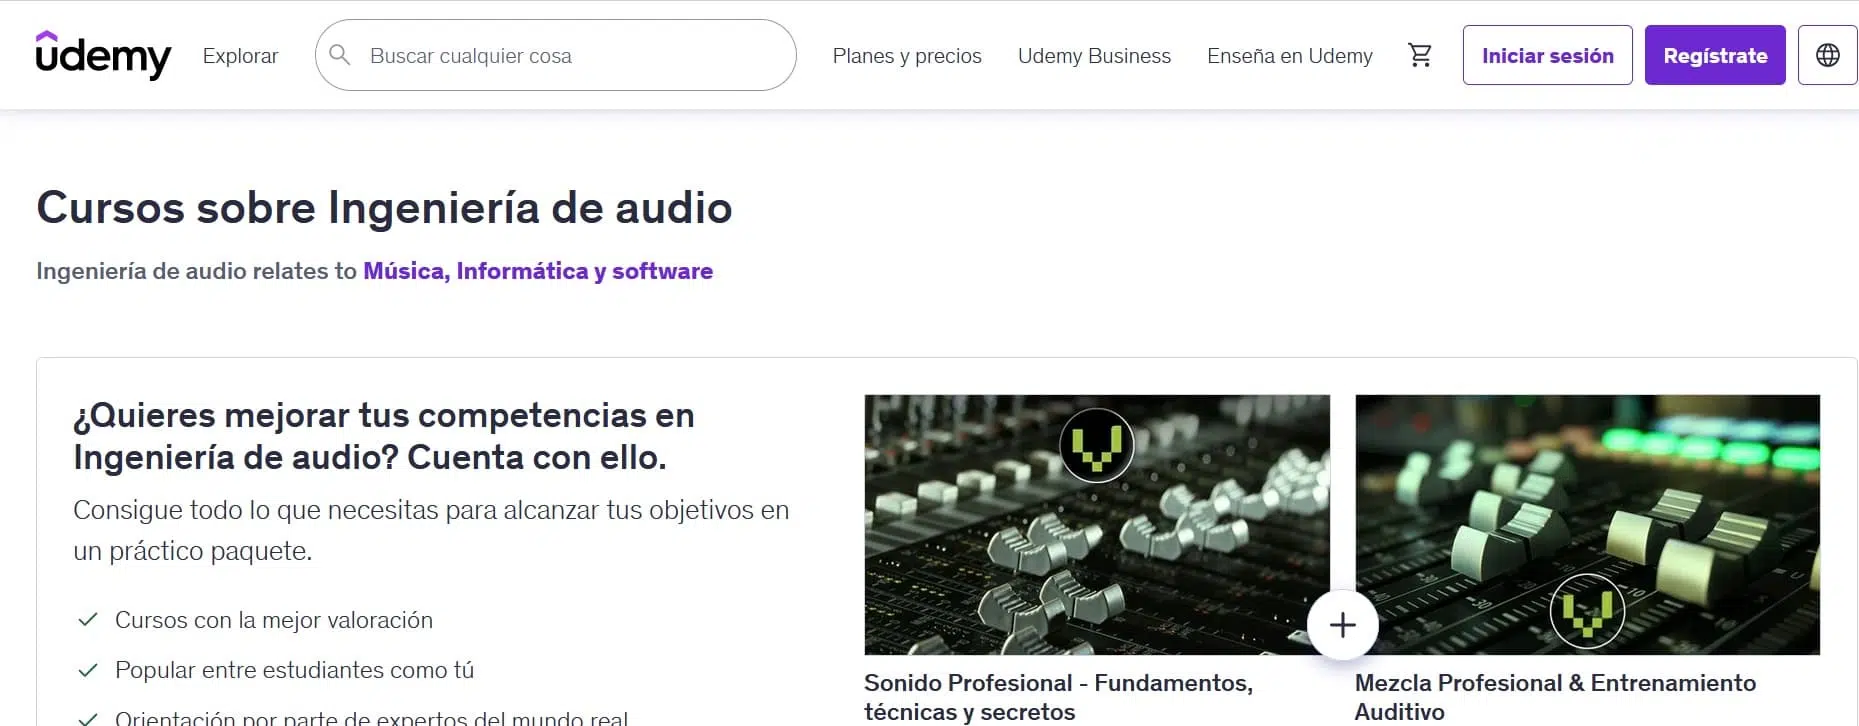Viewport: 1859px width, 726px height.
Task: Click 'Cursos con la mejor valoración' text
Action: 274,620
